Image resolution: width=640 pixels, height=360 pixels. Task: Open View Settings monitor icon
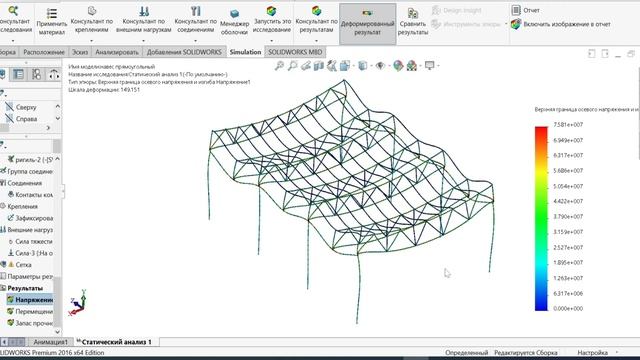pos(429,65)
